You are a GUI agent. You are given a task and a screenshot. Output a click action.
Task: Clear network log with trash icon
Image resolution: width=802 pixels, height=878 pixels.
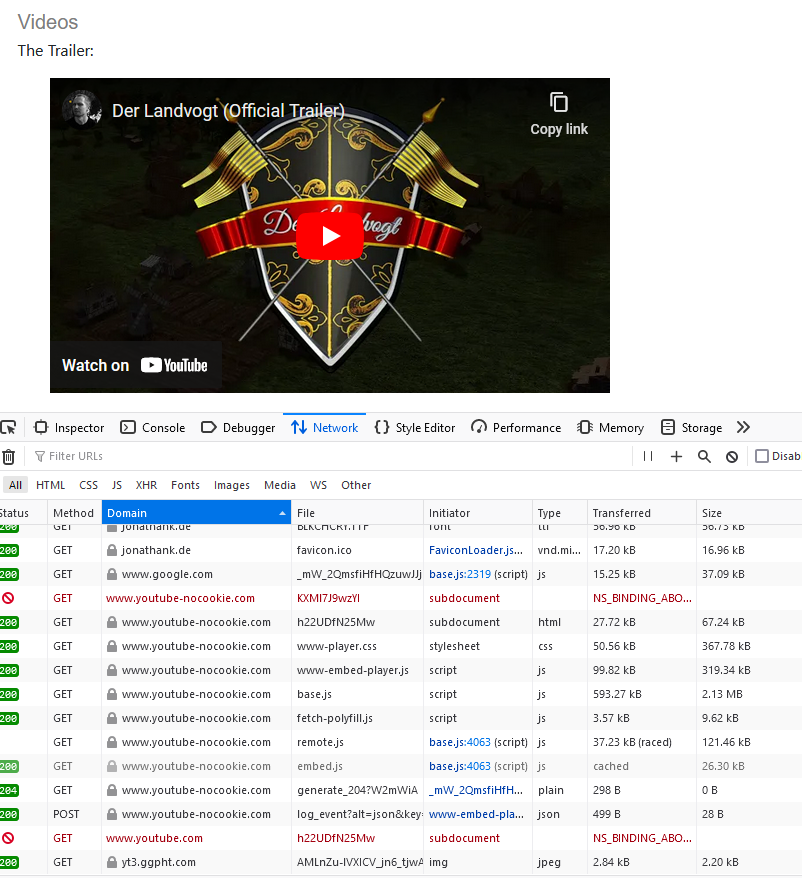[9, 456]
